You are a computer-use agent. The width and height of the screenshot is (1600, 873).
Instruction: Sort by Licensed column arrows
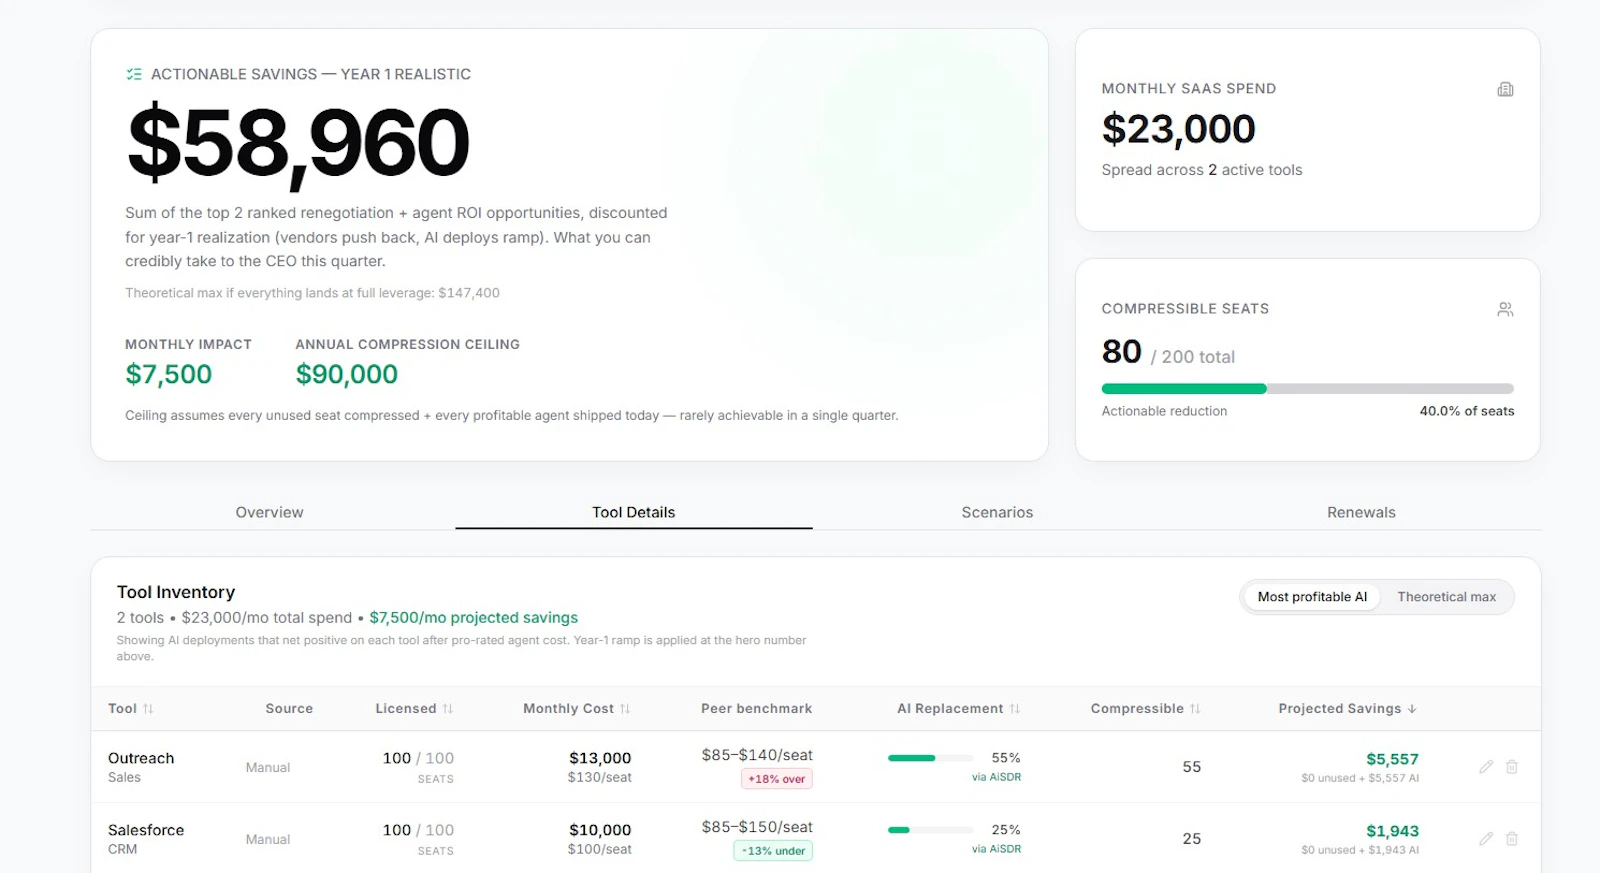tap(448, 709)
